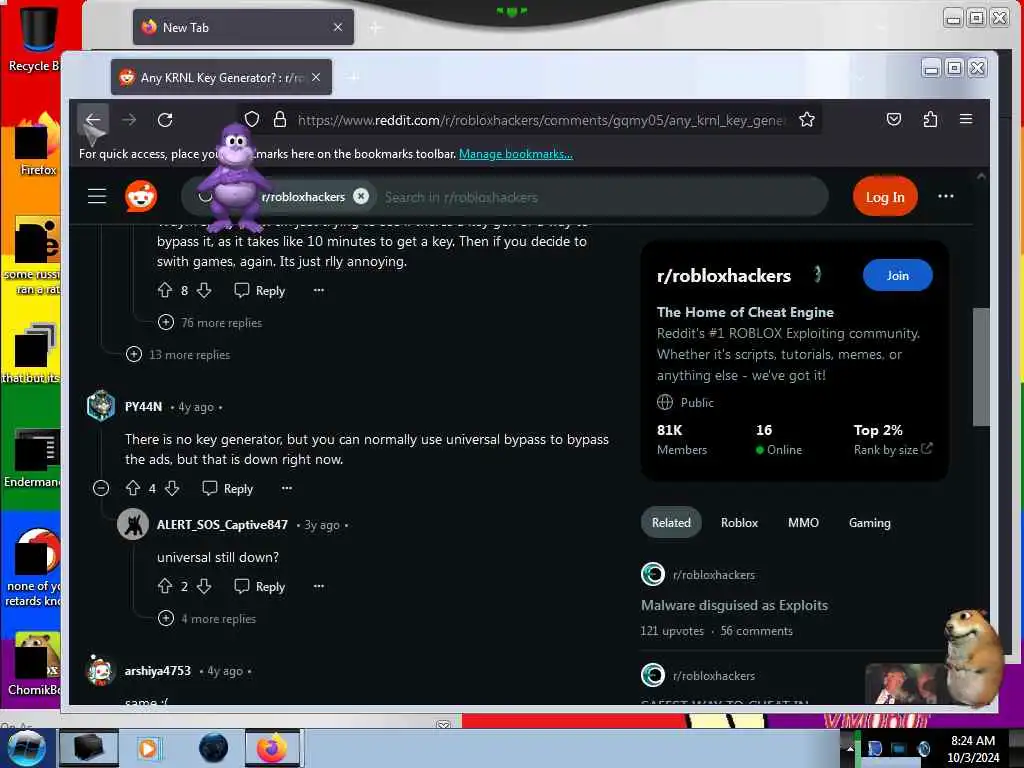Click the taskbar clock showing 8:24 AM
Image resolution: width=1024 pixels, height=768 pixels.
coord(973,749)
